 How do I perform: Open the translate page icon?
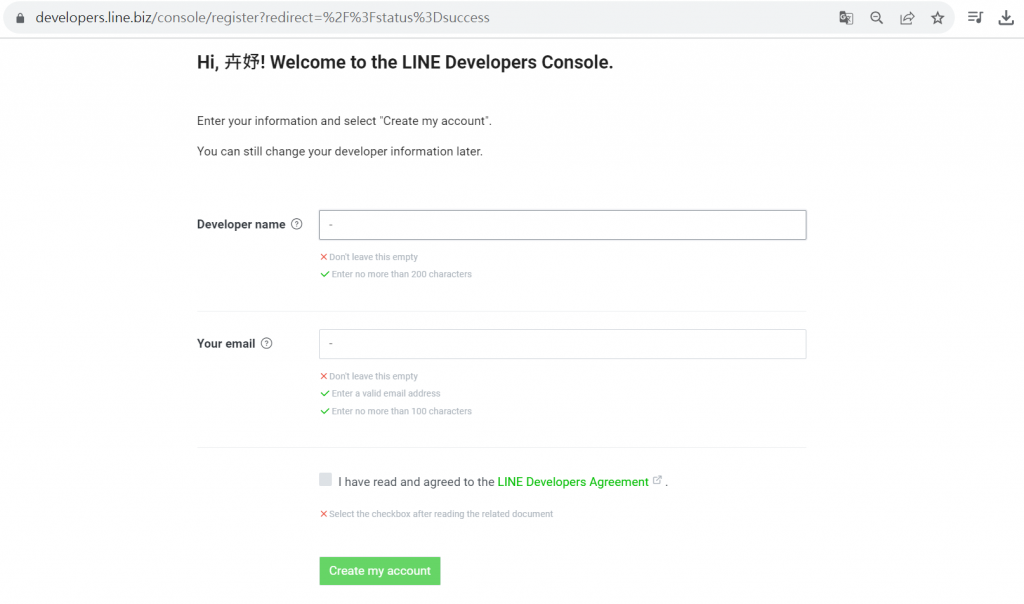point(846,18)
